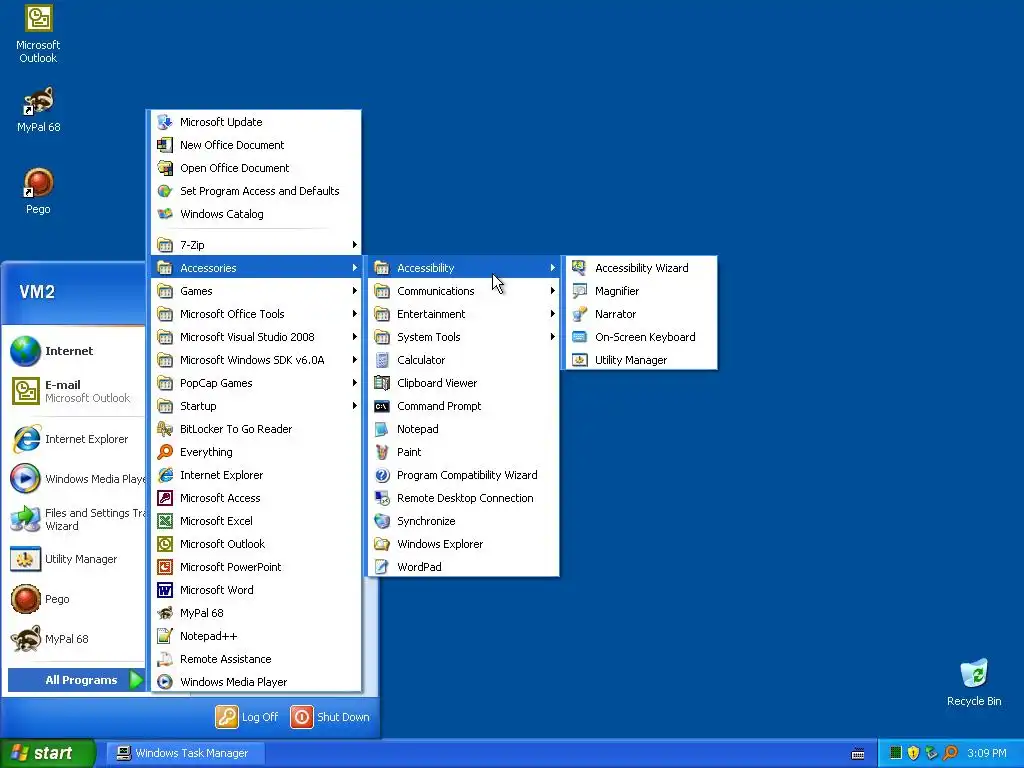Click the Windows Catalog icon
Viewport: 1024px width, 768px height.
pos(165,214)
